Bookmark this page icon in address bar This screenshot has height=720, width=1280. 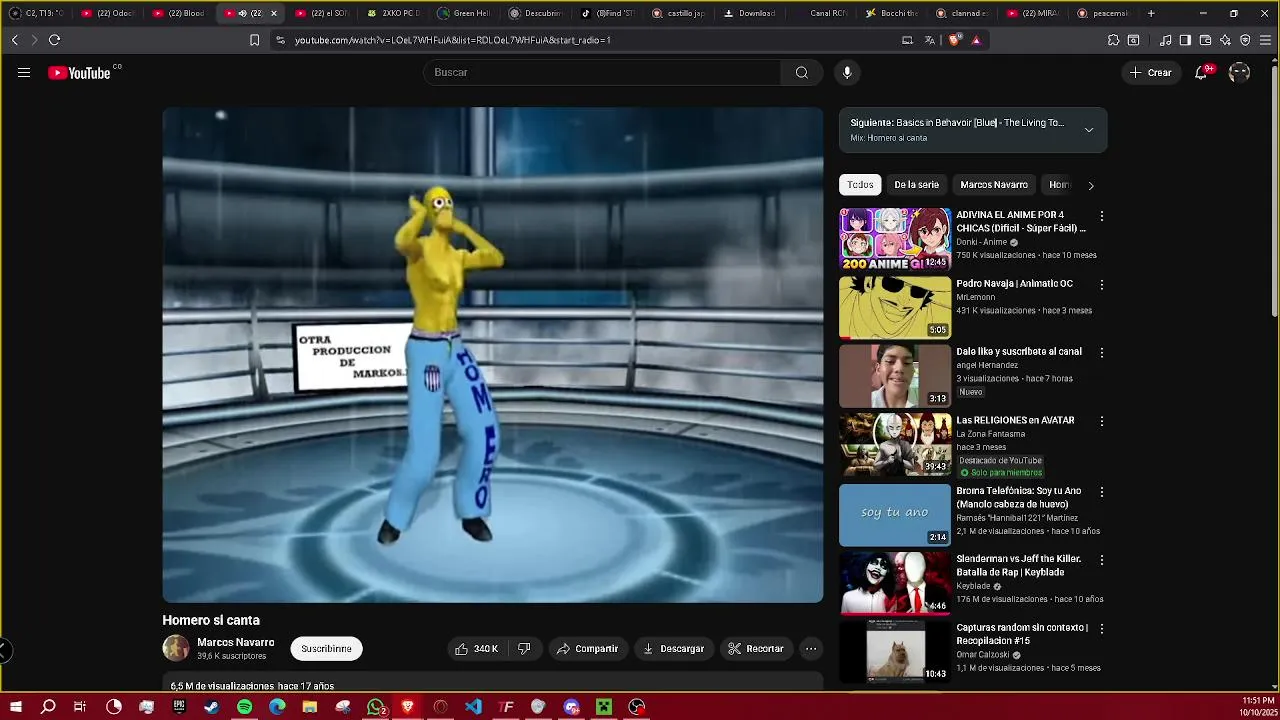coord(254,40)
